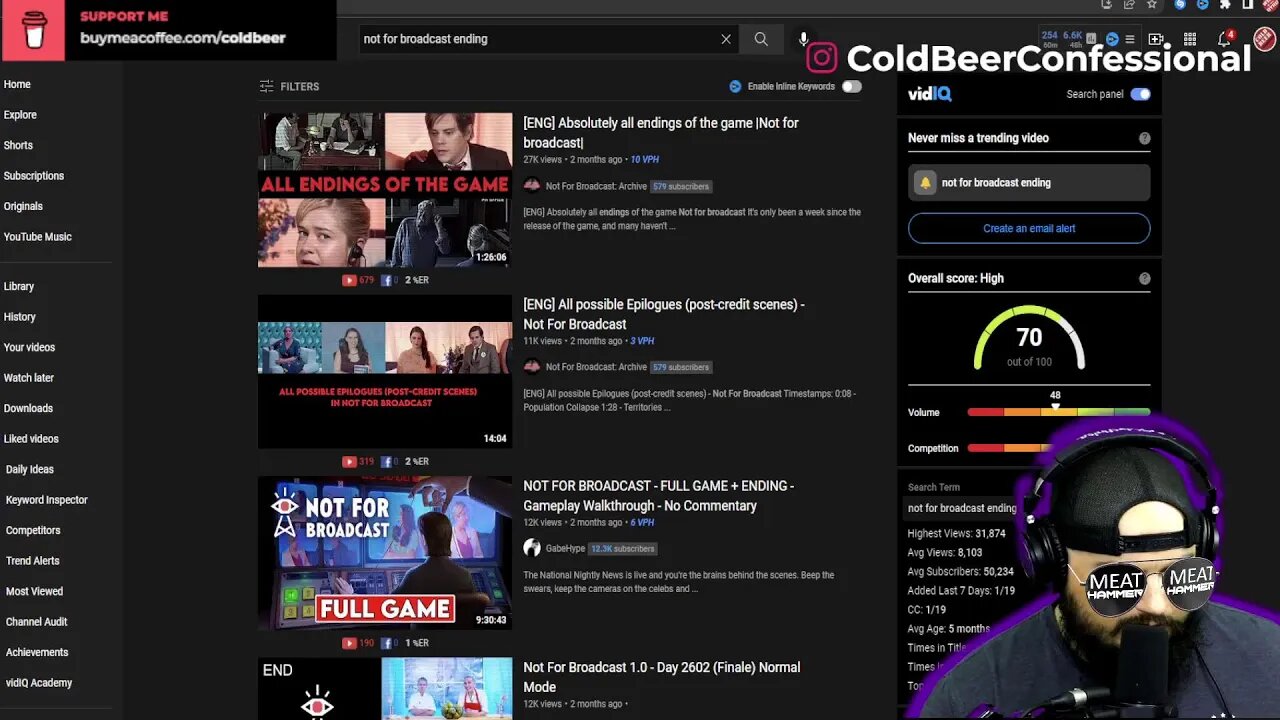Activate voice search microphone icon
The height and width of the screenshot is (720, 1280).
803,39
